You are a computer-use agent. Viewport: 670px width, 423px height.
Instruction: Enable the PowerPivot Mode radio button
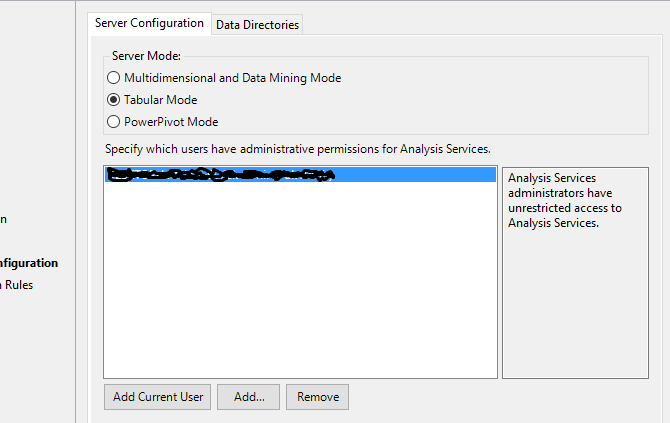113,122
